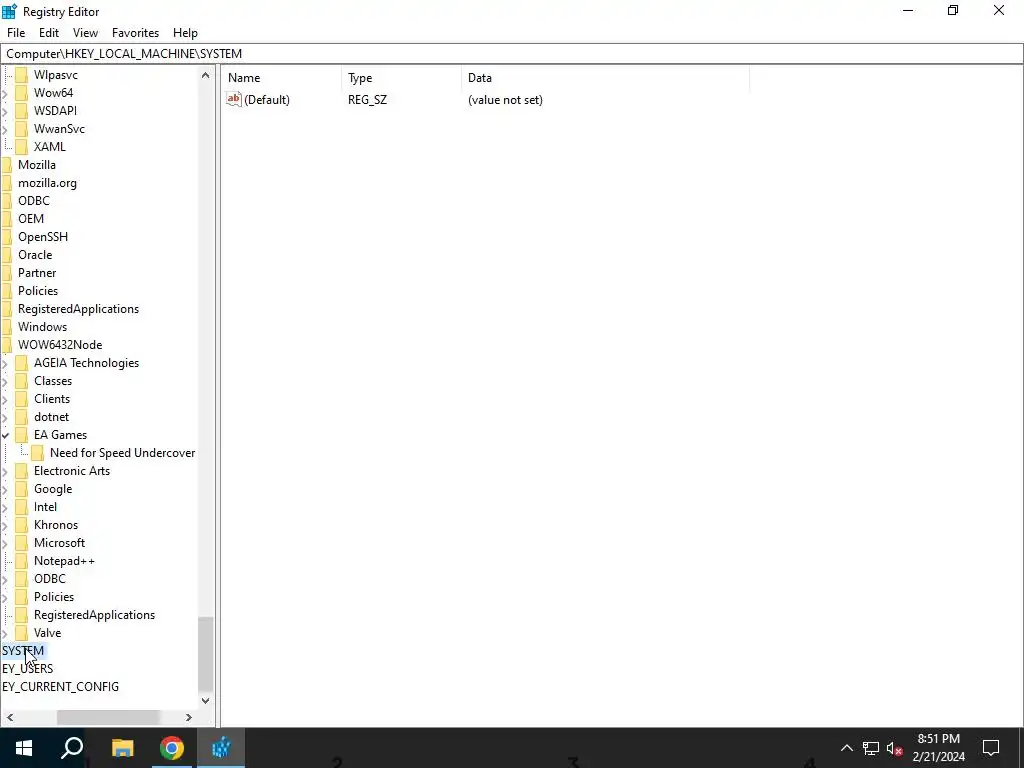Click the OEM key folder icon
1024x768 pixels.
pyautogui.click(x=6, y=219)
